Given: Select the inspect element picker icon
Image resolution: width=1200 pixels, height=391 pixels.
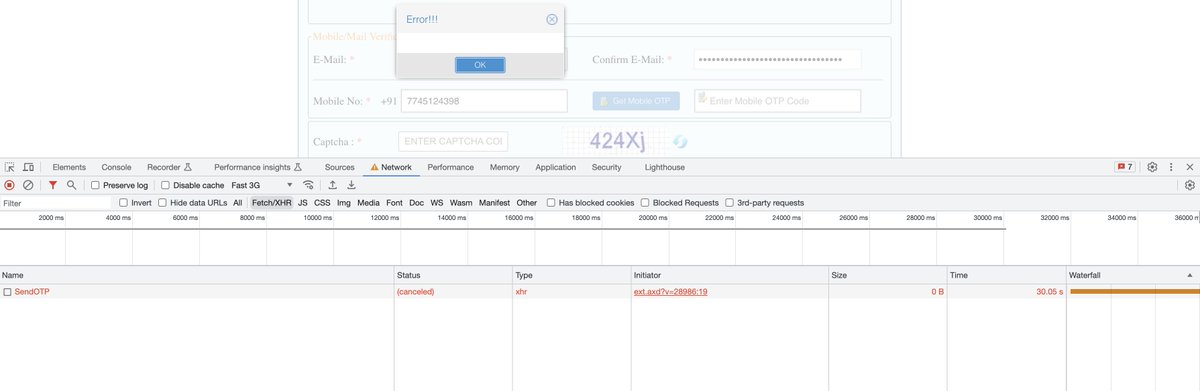Looking at the screenshot, I should [10, 167].
